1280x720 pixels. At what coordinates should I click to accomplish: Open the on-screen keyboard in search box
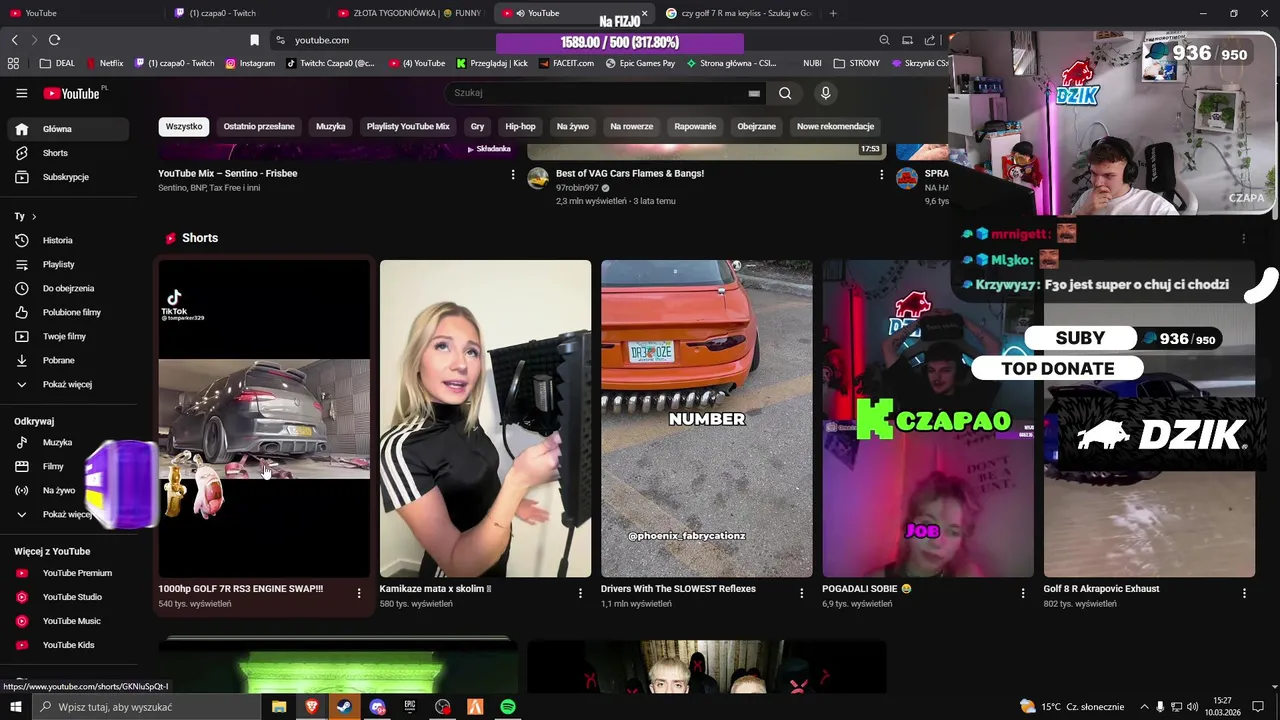pyautogui.click(x=754, y=93)
